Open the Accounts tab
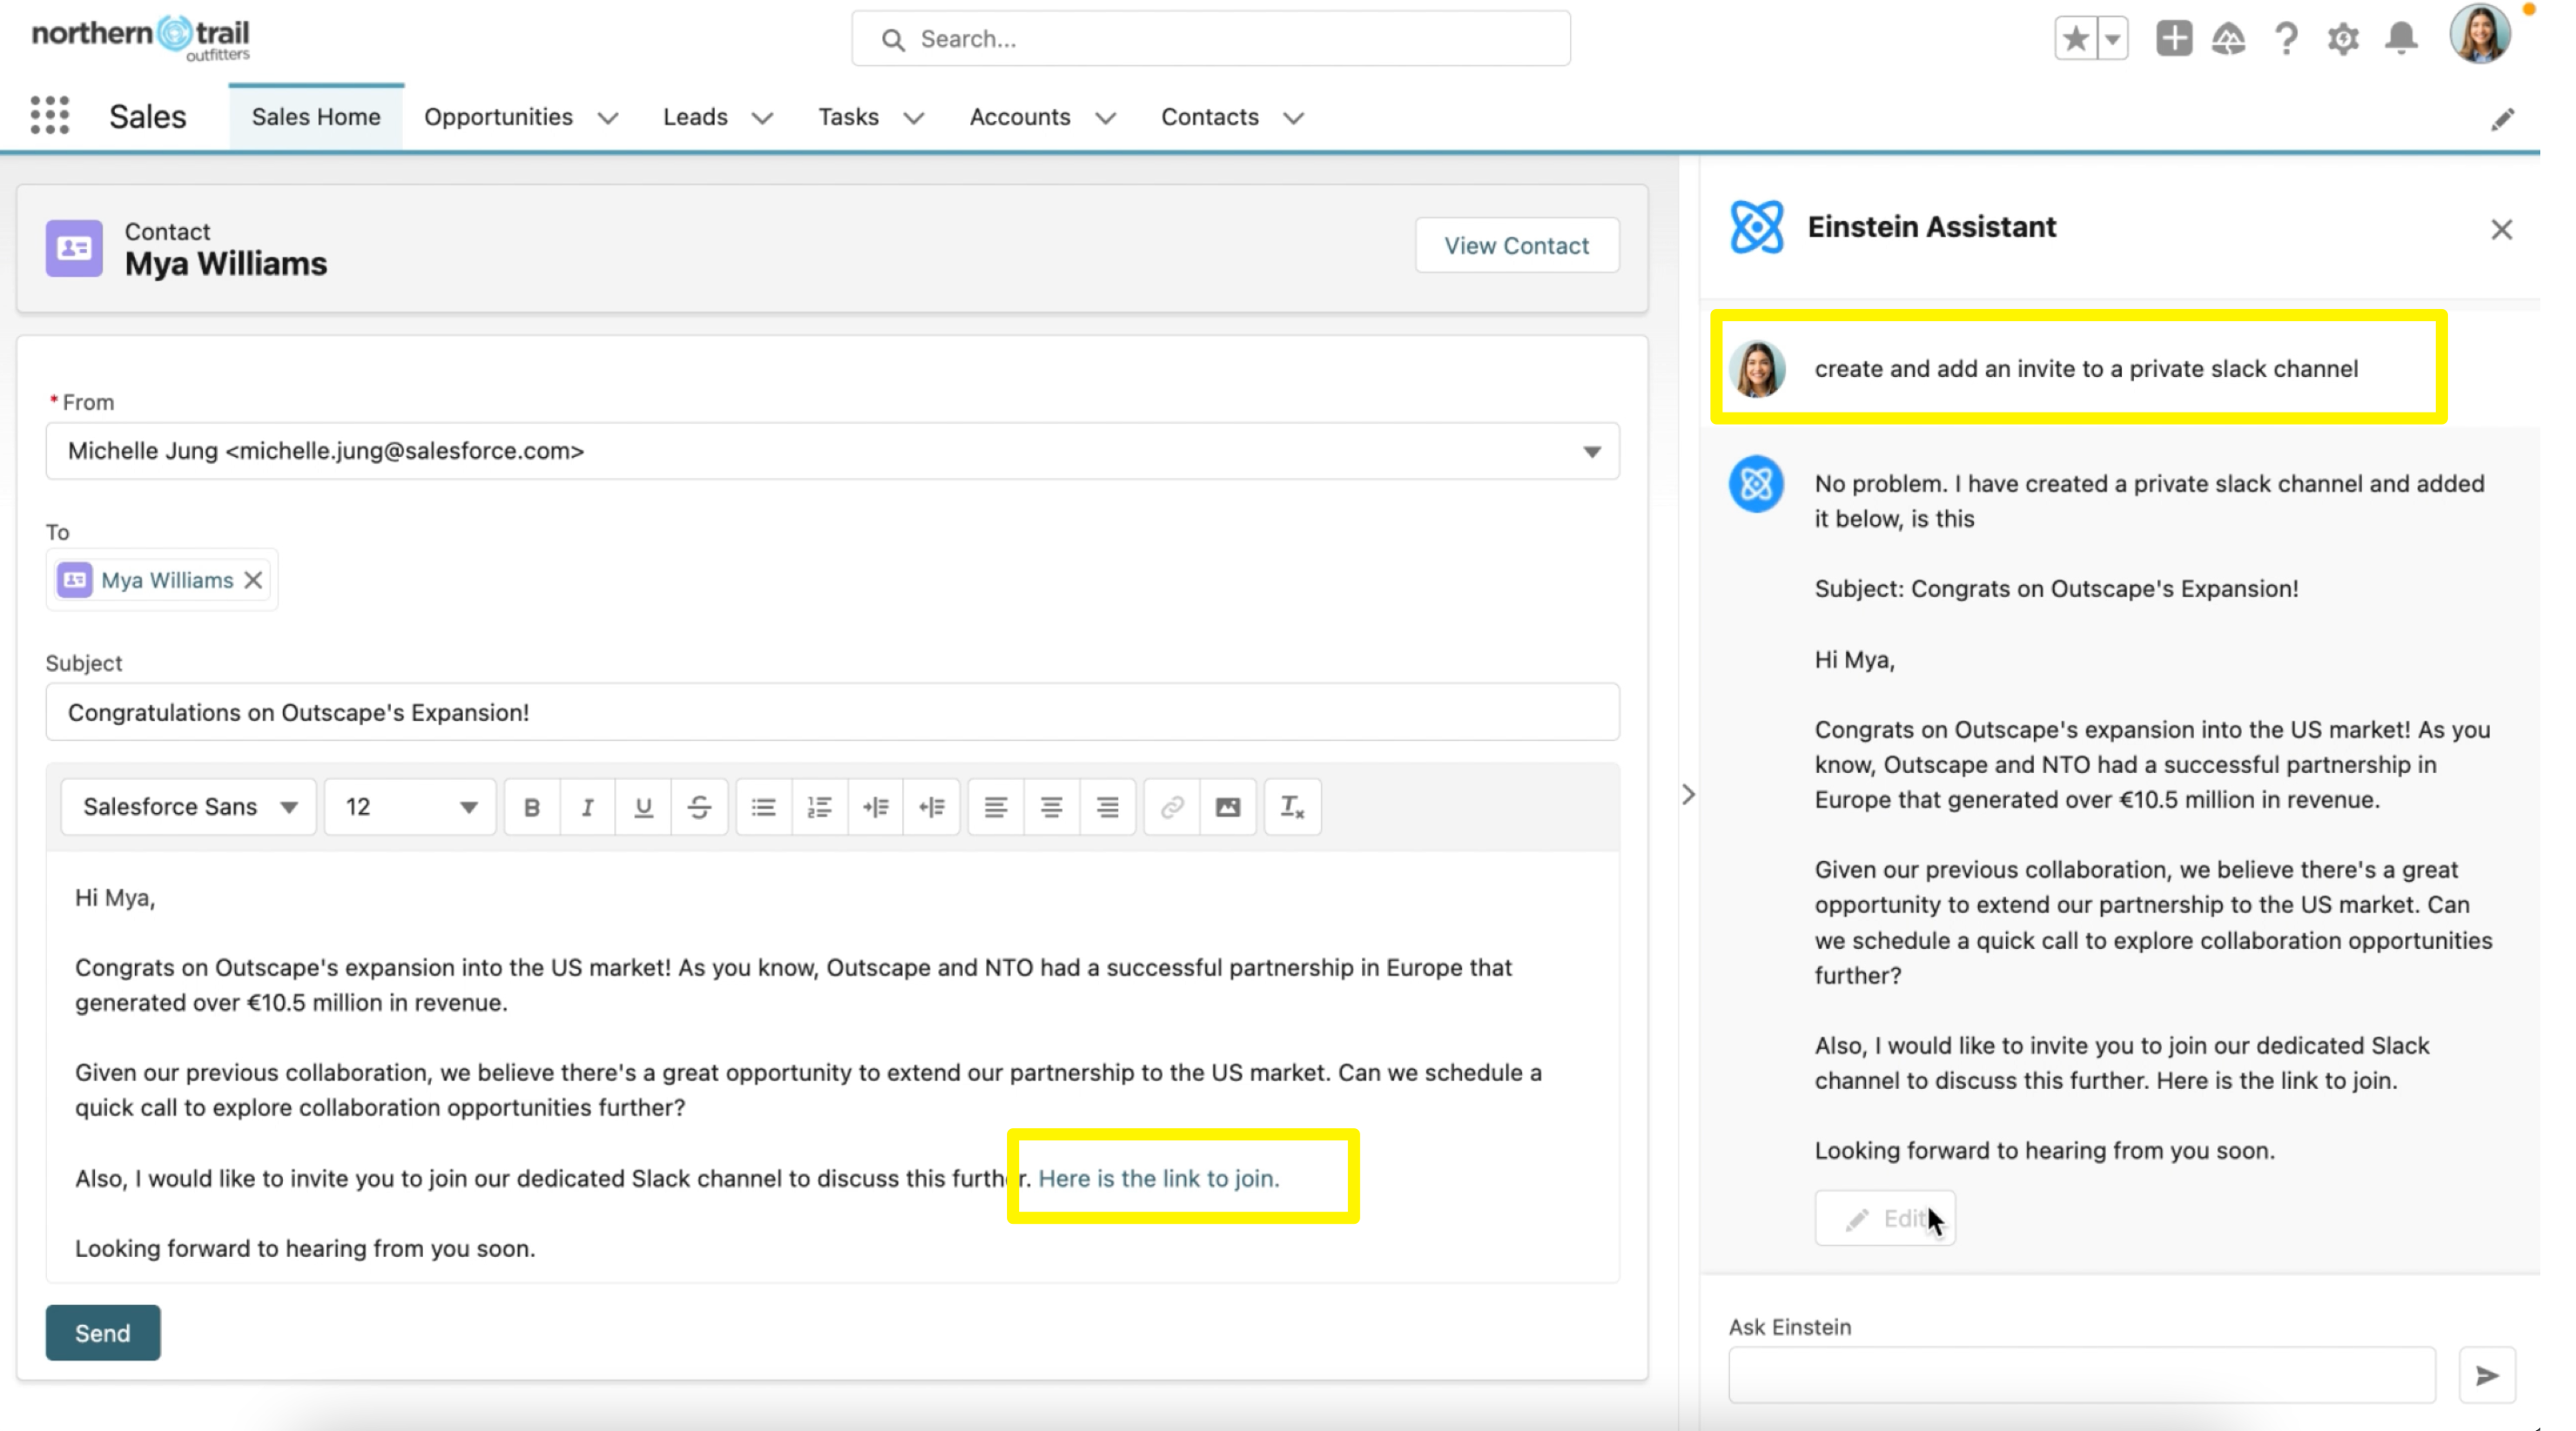The image size is (2576, 1431). click(1020, 117)
